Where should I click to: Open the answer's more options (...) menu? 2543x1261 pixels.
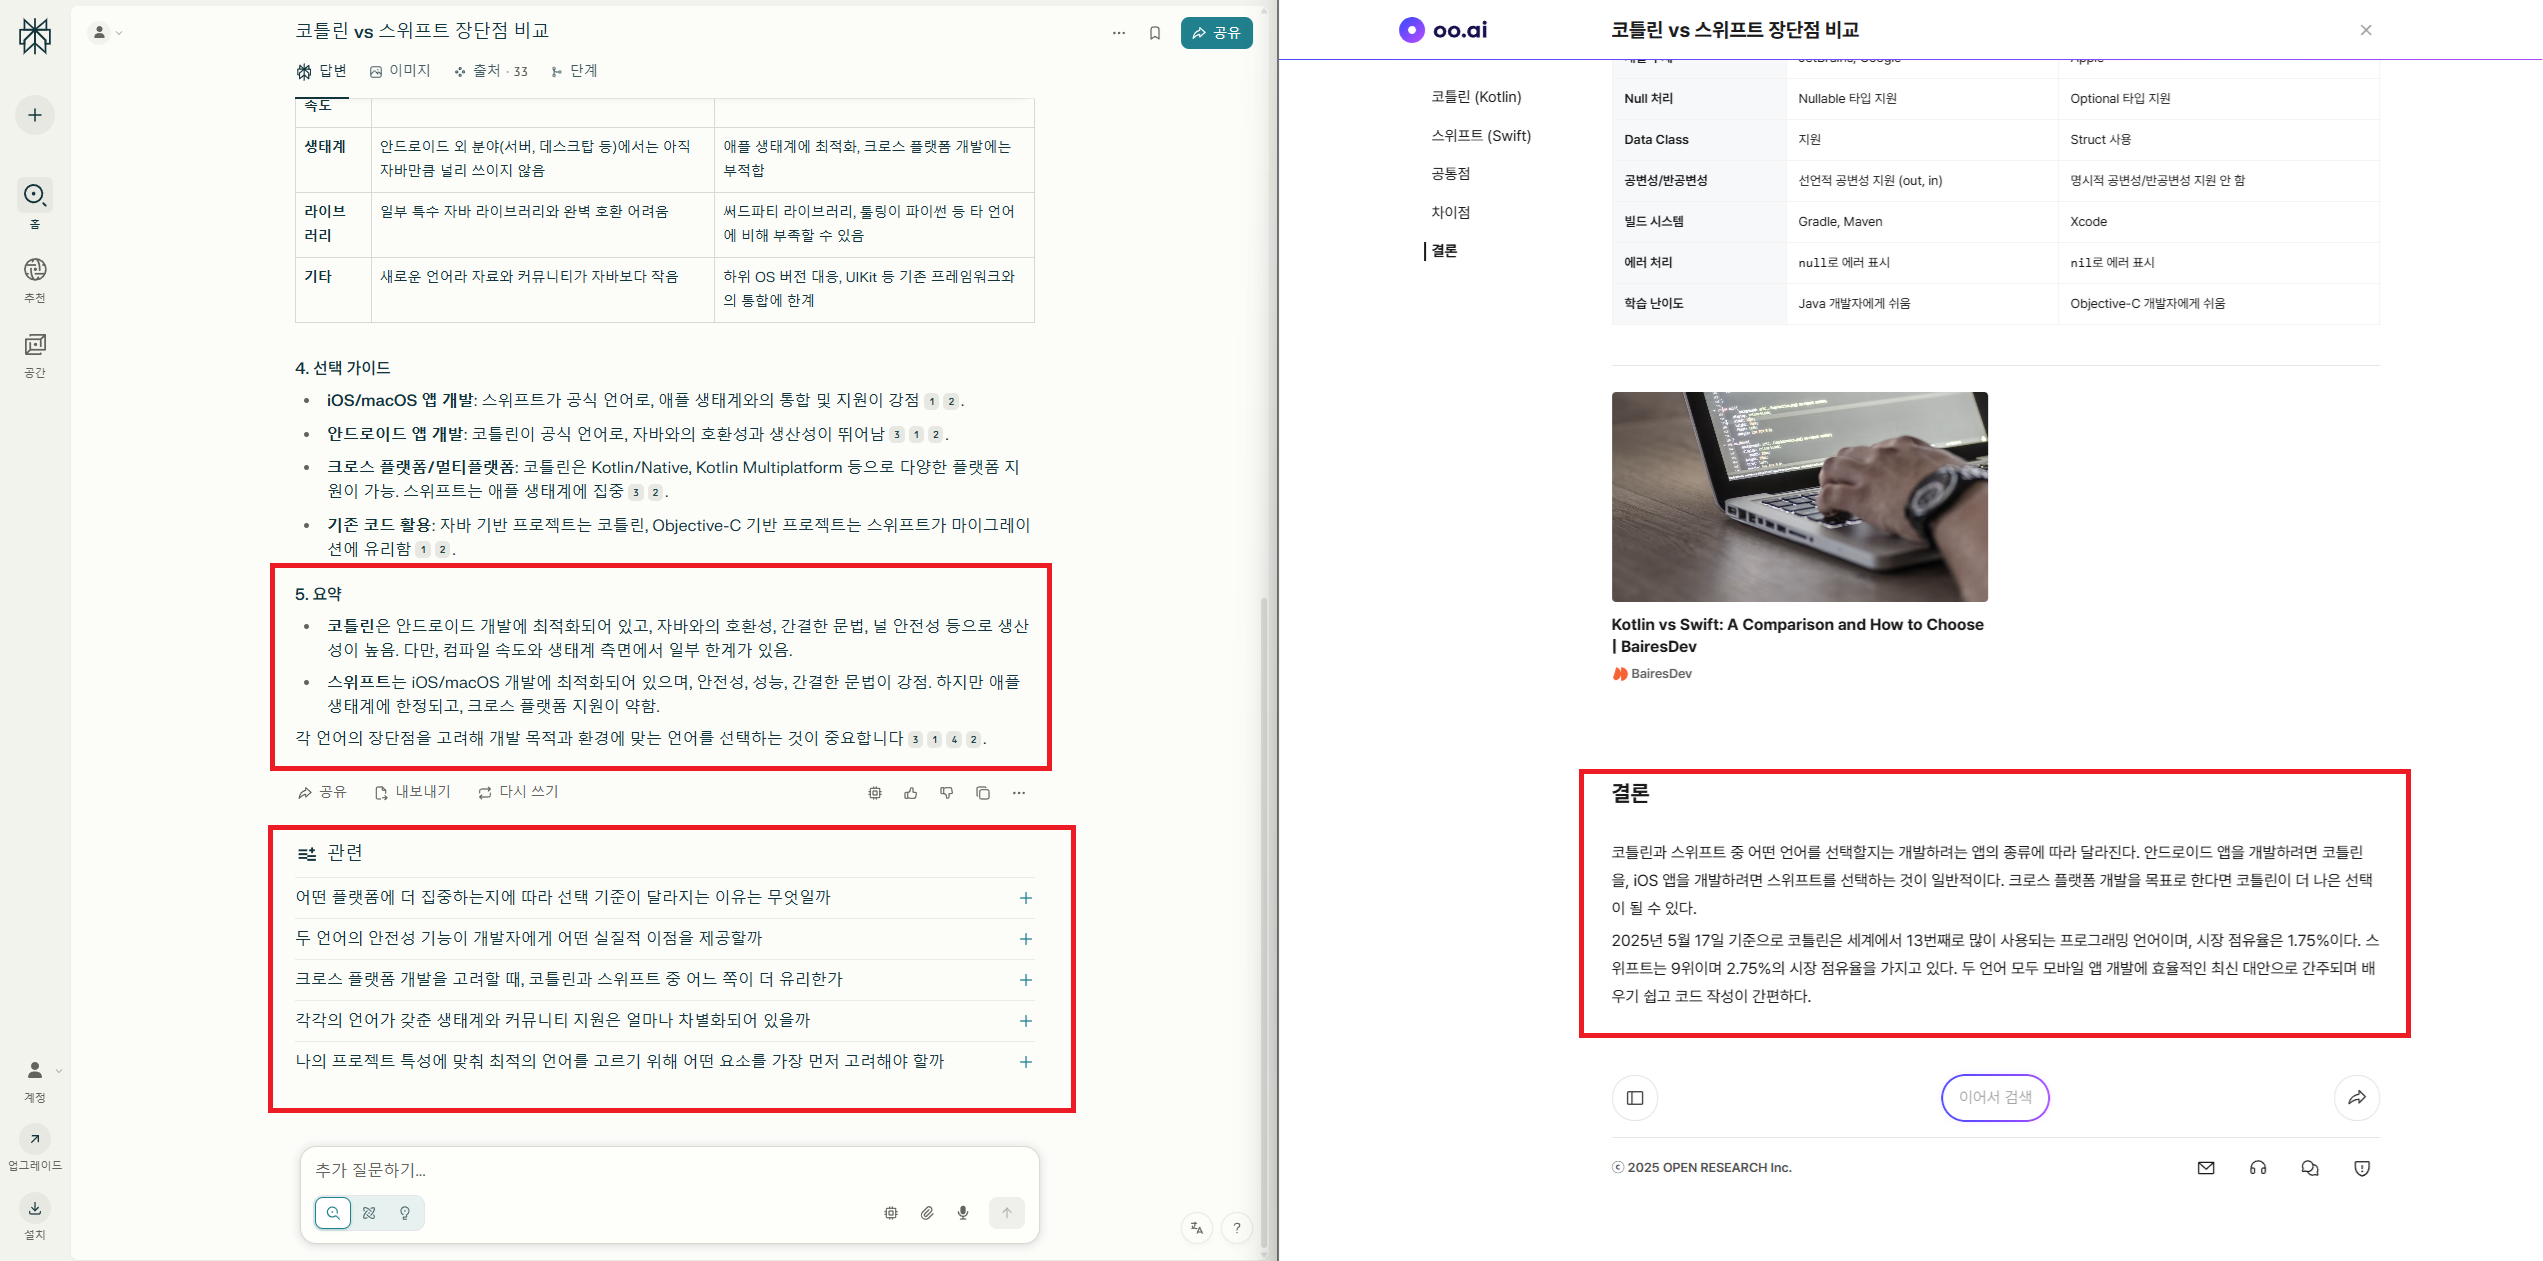coord(1019,792)
